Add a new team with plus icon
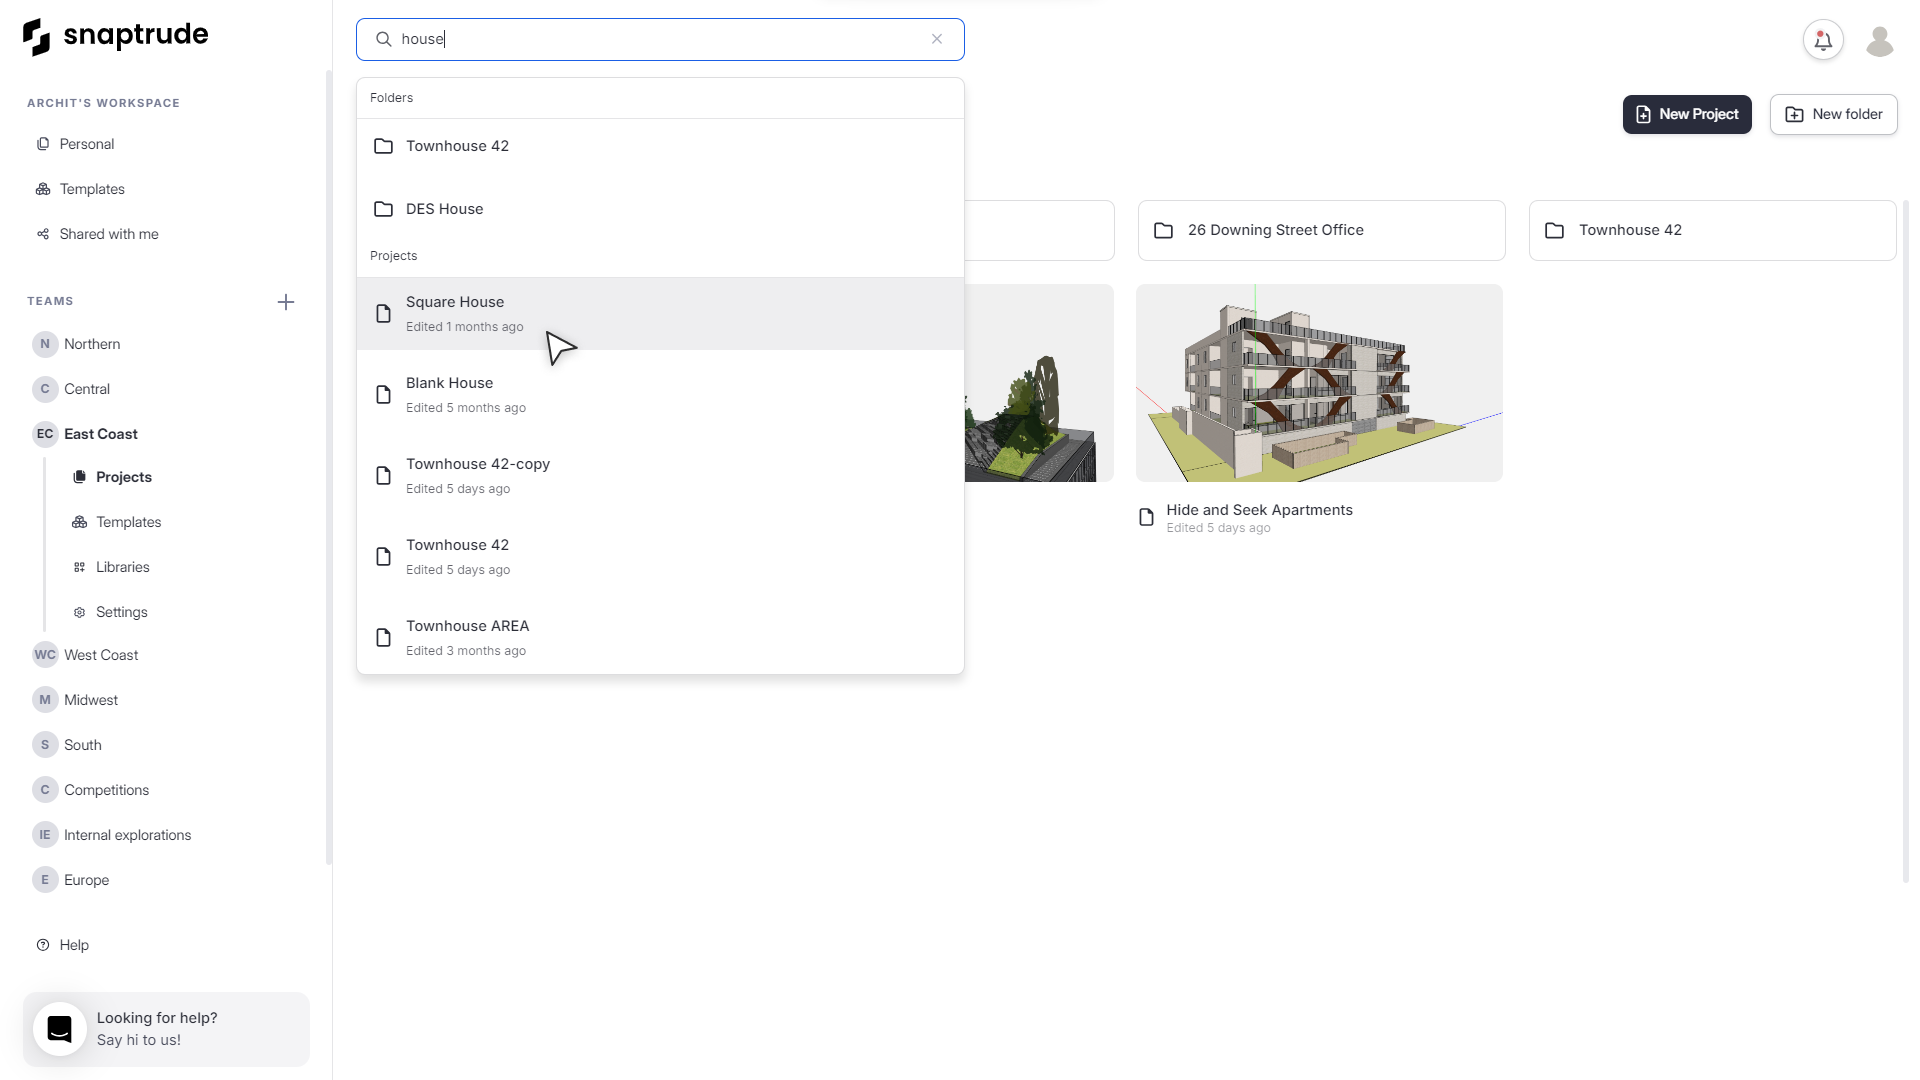The height and width of the screenshot is (1080, 1920). coord(286,302)
